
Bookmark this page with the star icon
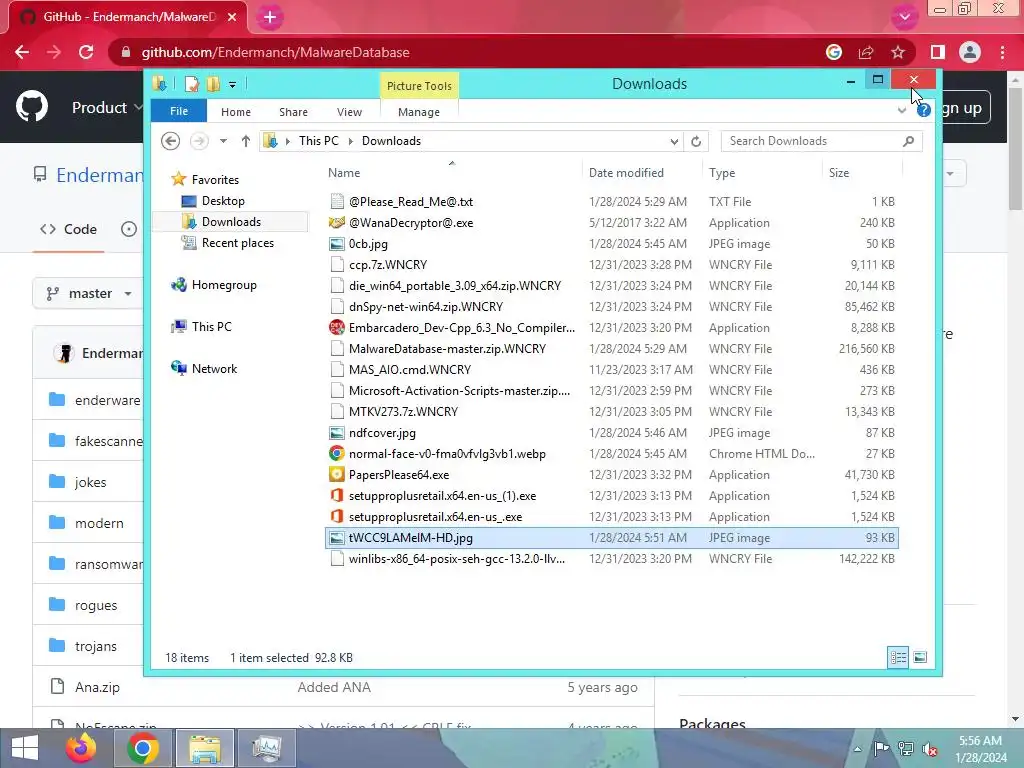[x=898, y=52]
